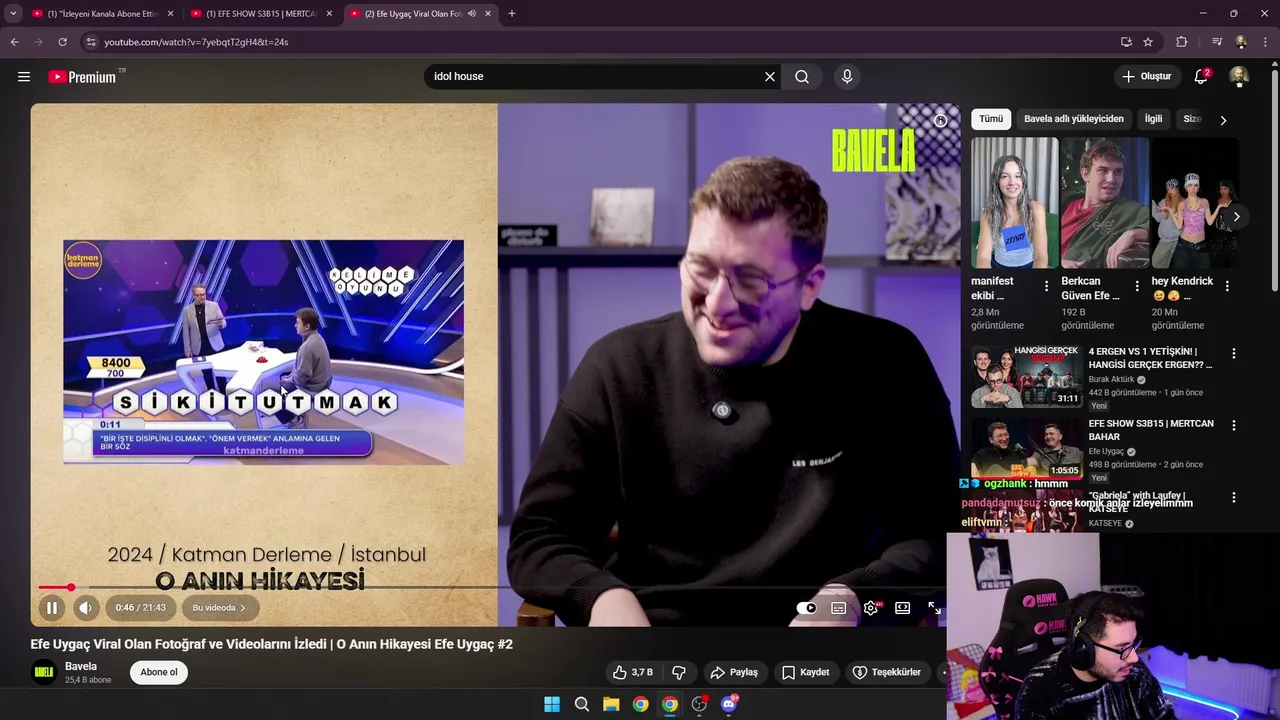This screenshot has width=1280, height=720.
Task: Share the video using Paylaş
Action: 733,672
